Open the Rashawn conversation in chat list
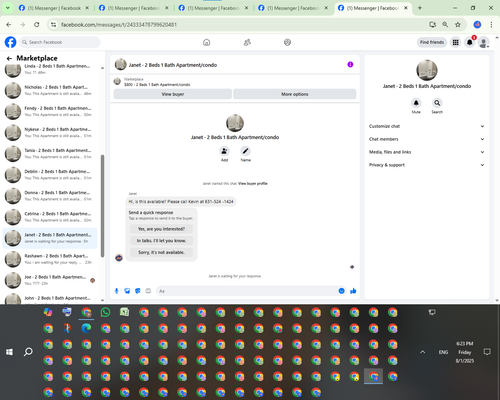Image resolution: width=500 pixels, height=400 pixels. (50, 259)
